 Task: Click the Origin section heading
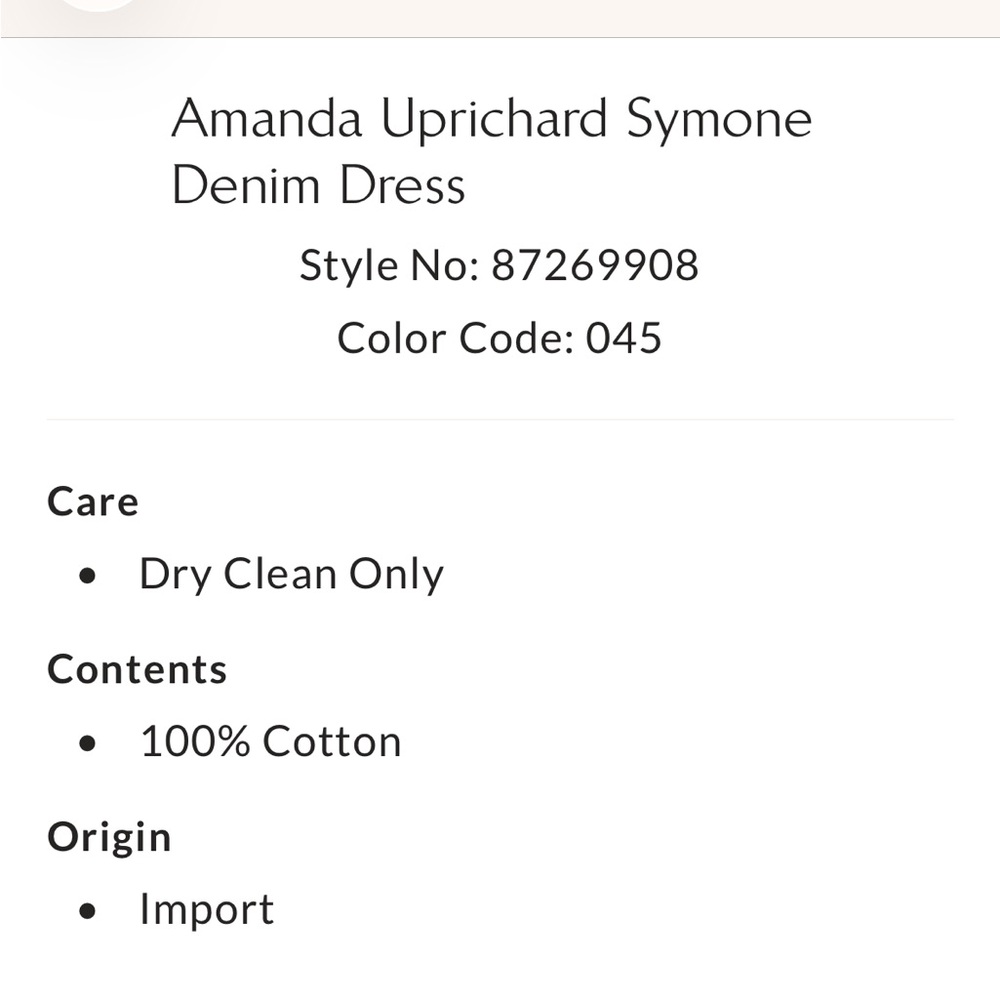[109, 837]
